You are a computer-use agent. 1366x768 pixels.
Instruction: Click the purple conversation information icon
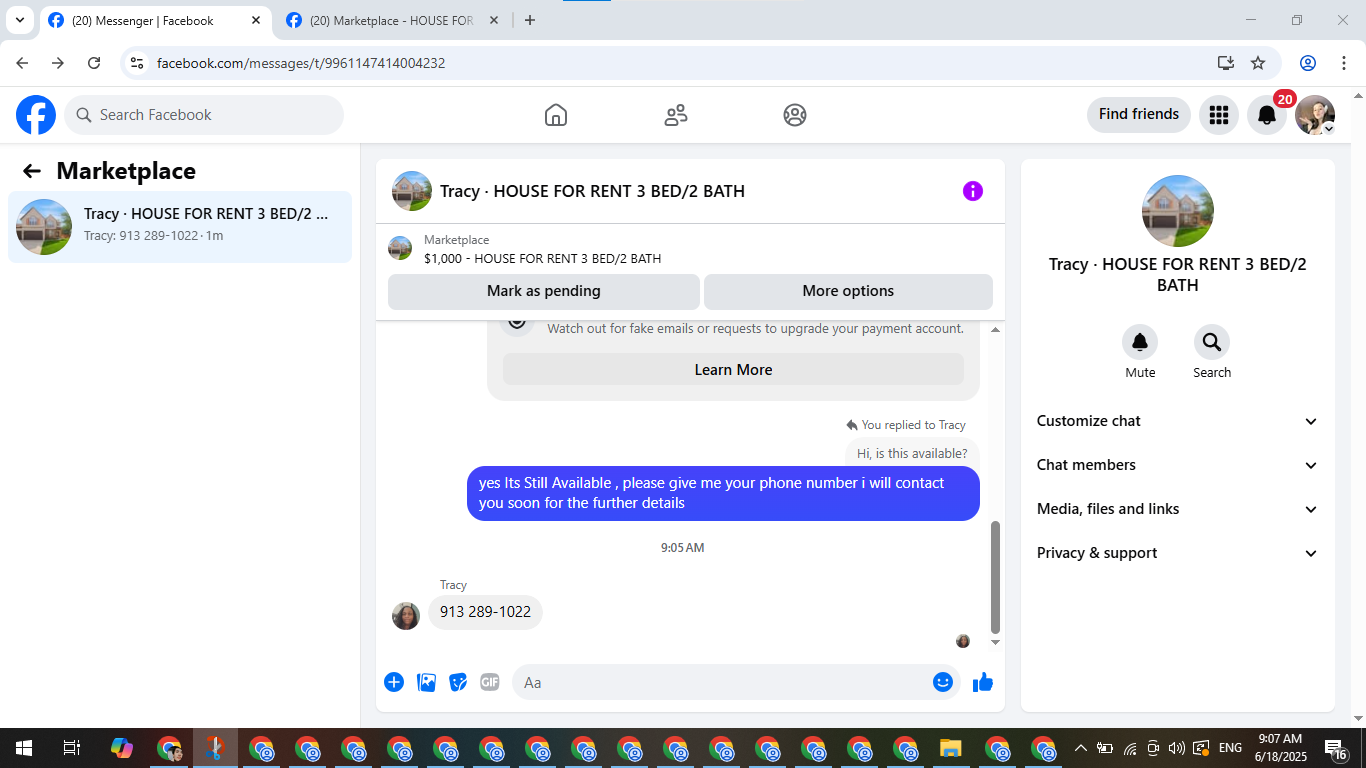click(973, 191)
